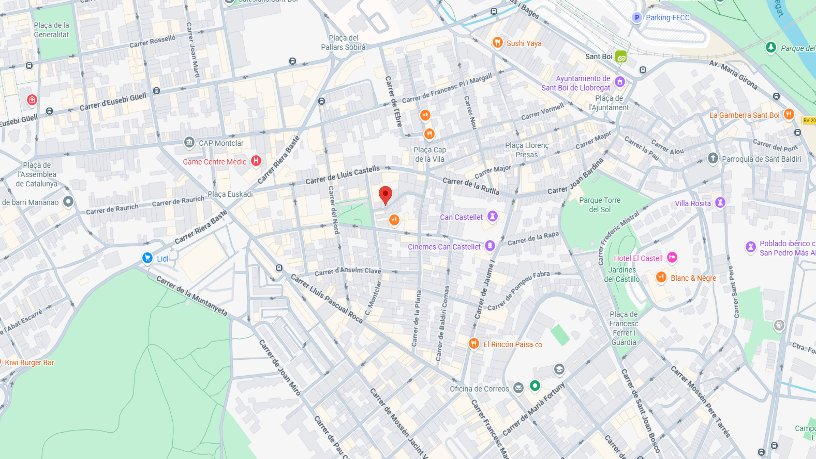Viewport: 816px width, 459px height.
Task: Click the CAP Montclar building icon
Action: tap(189, 142)
